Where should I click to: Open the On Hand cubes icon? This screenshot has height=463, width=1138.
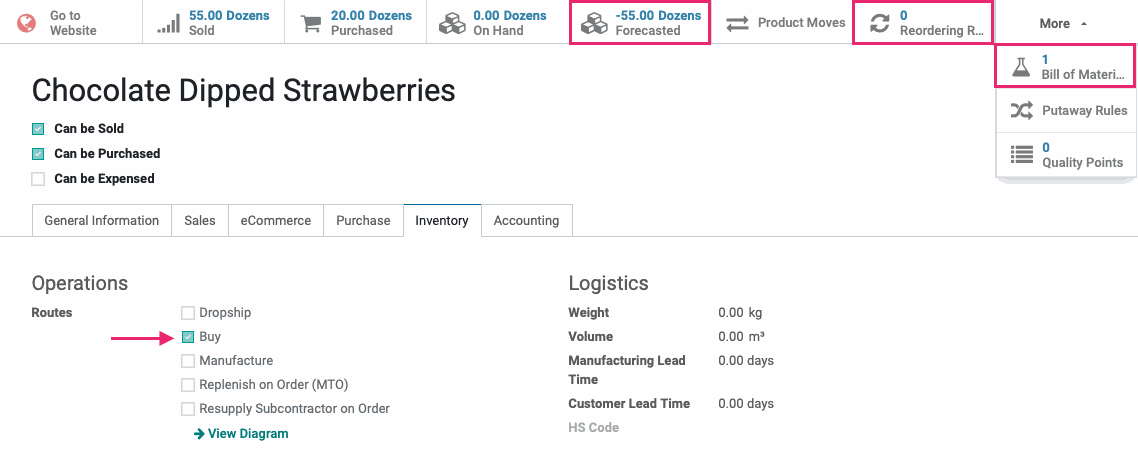(x=452, y=23)
